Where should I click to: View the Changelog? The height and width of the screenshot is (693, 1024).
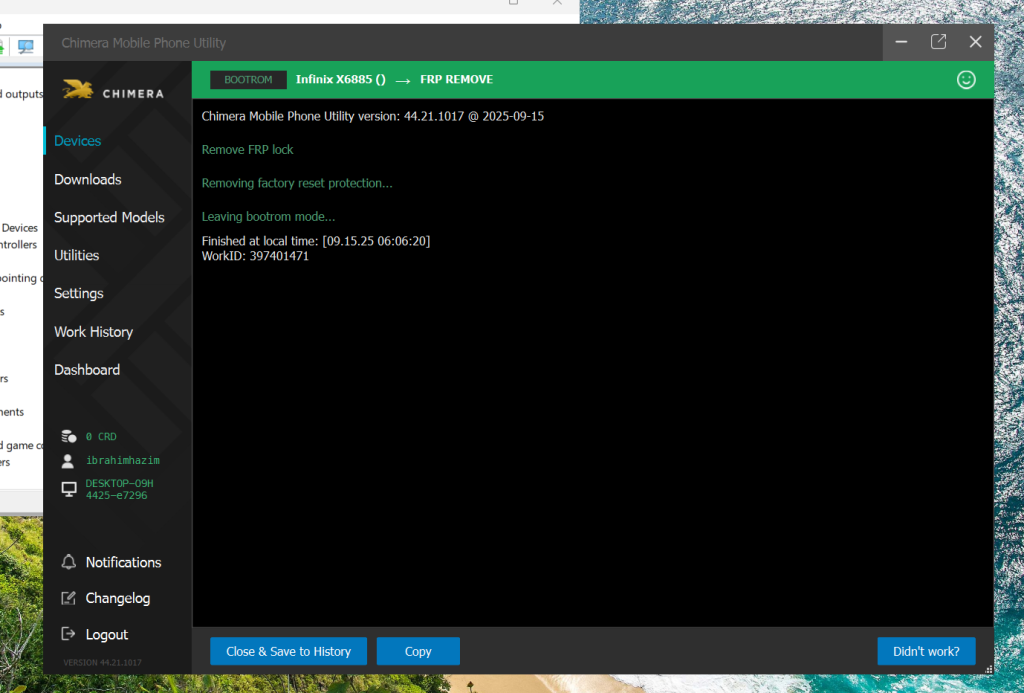pos(118,598)
